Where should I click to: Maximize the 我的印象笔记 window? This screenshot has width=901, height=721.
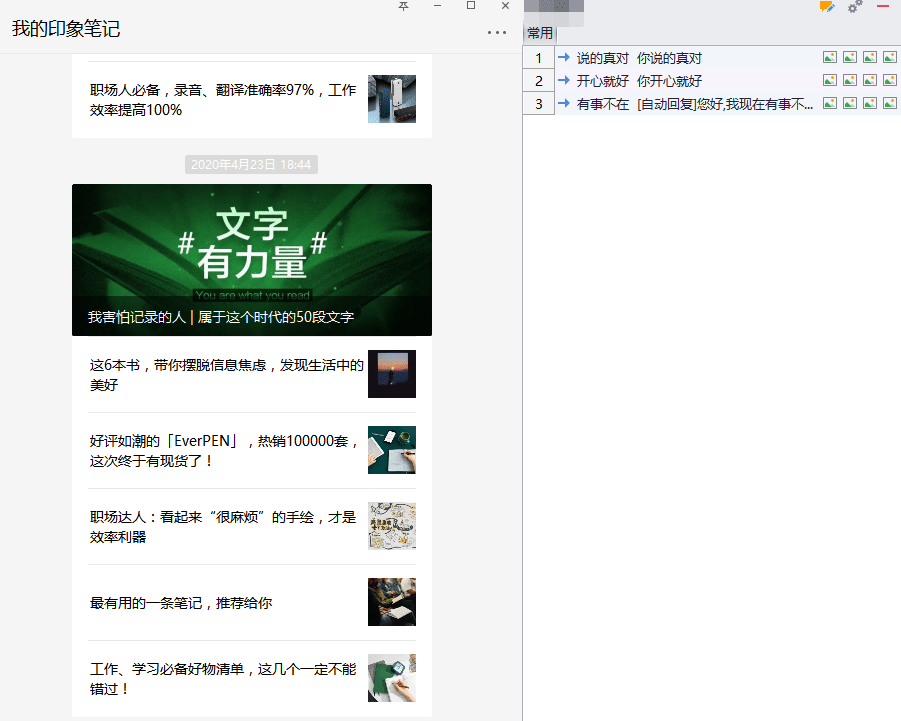471,6
